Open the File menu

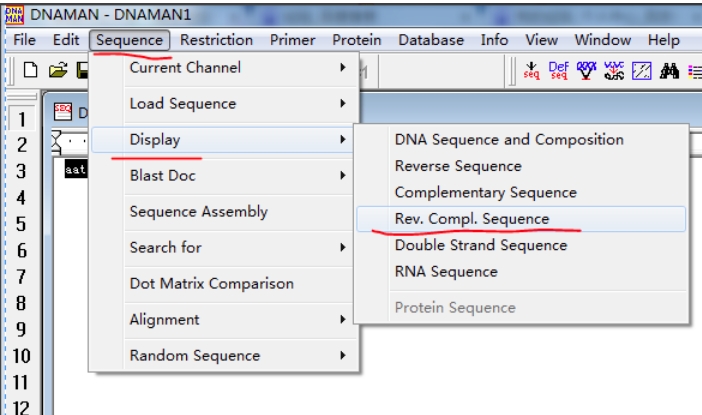pos(24,40)
